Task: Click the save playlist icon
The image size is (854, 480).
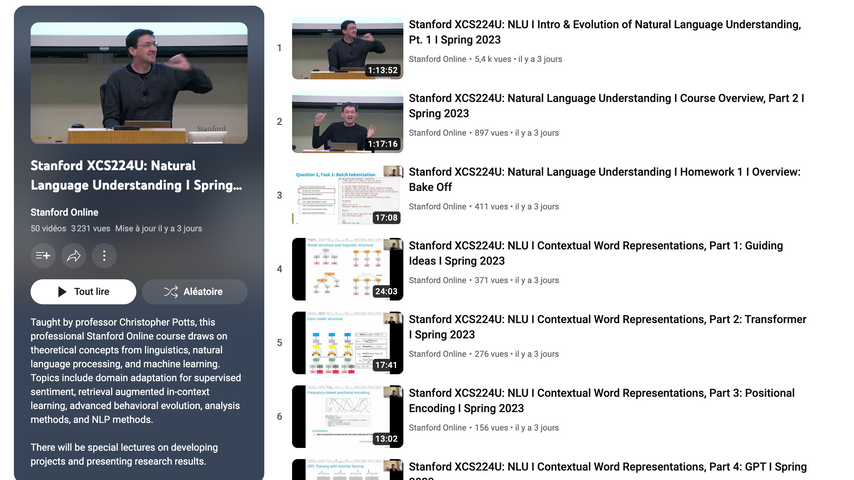Action: tap(43, 256)
